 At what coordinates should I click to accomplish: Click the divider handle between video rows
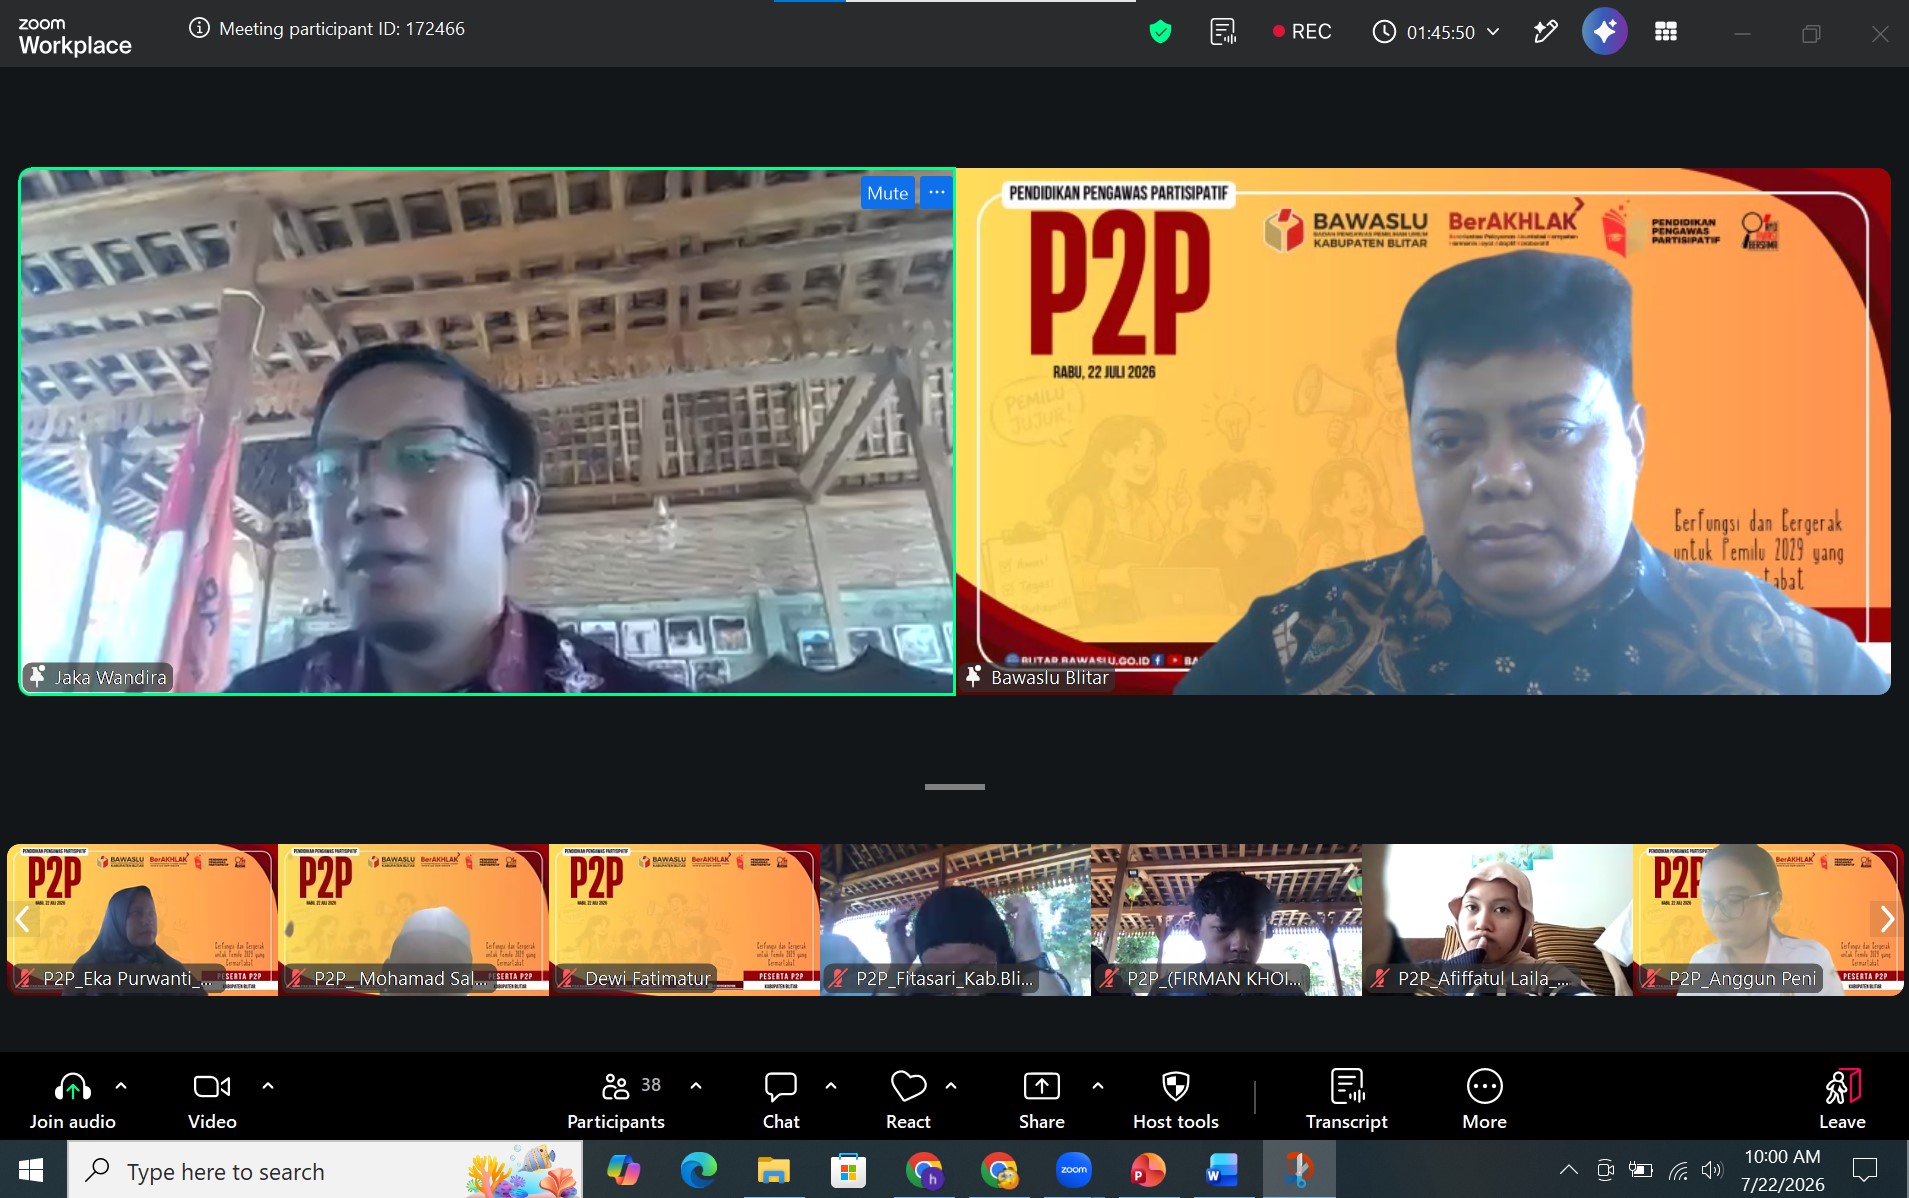[954, 787]
